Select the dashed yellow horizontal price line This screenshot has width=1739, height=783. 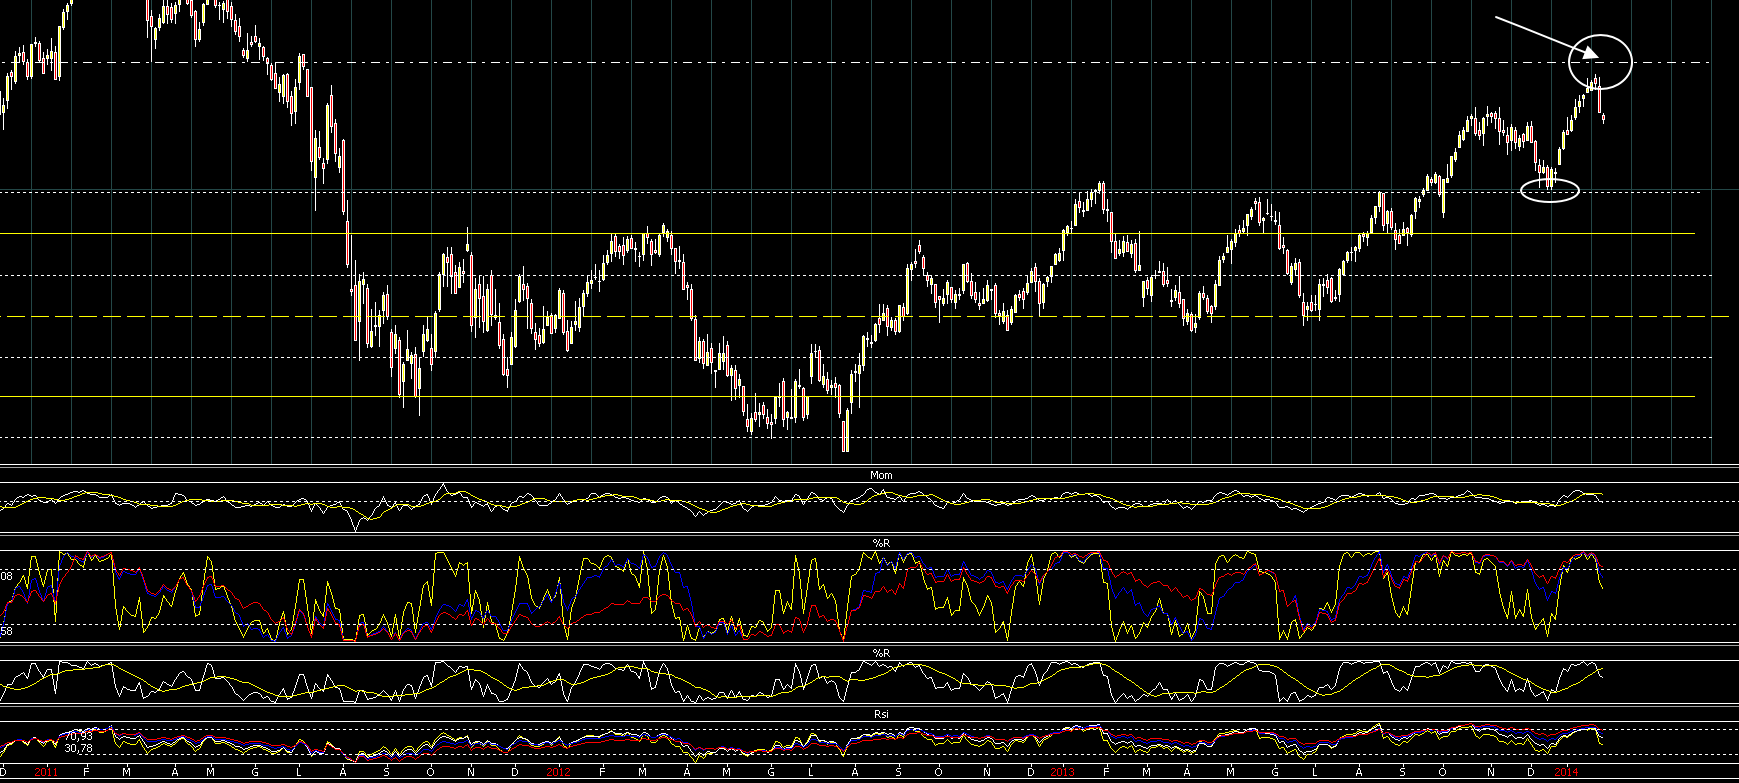pos(865,316)
